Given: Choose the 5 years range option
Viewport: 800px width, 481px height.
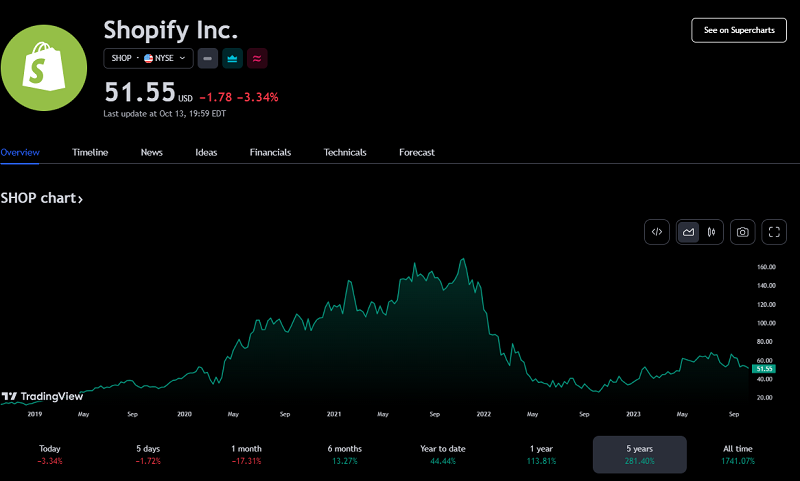Looking at the screenshot, I should pyautogui.click(x=640, y=455).
